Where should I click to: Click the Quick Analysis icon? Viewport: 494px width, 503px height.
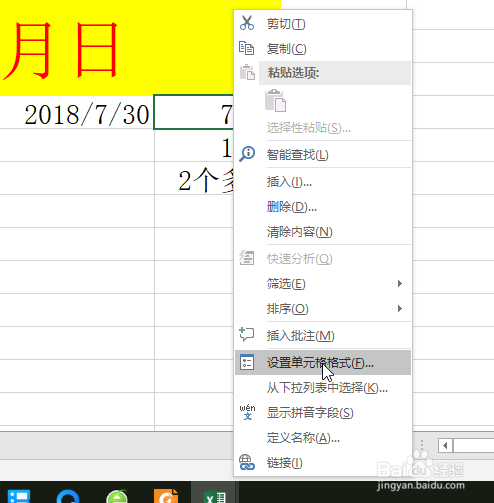(247, 258)
